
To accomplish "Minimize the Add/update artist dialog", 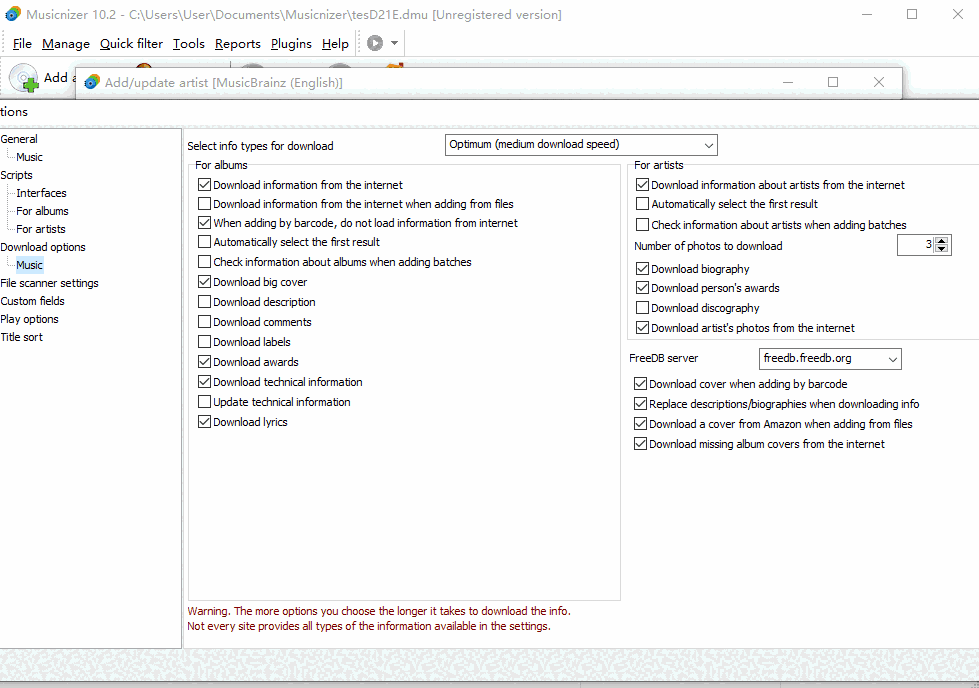I will [x=787, y=82].
